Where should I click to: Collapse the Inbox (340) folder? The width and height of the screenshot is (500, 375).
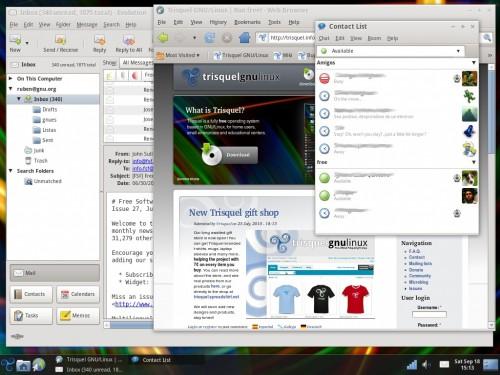(x=19, y=99)
